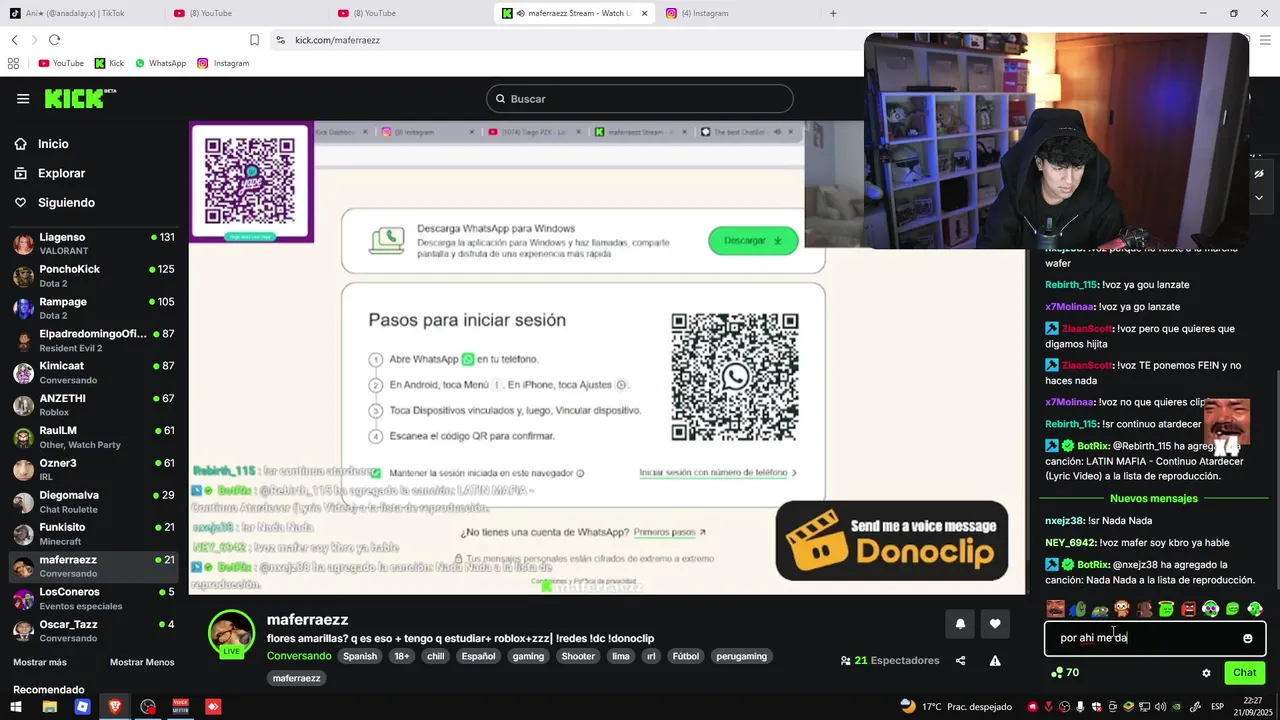Open the YouTube bookmark
Viewport: 1280px width, 720px height.
tap(61, 63)
